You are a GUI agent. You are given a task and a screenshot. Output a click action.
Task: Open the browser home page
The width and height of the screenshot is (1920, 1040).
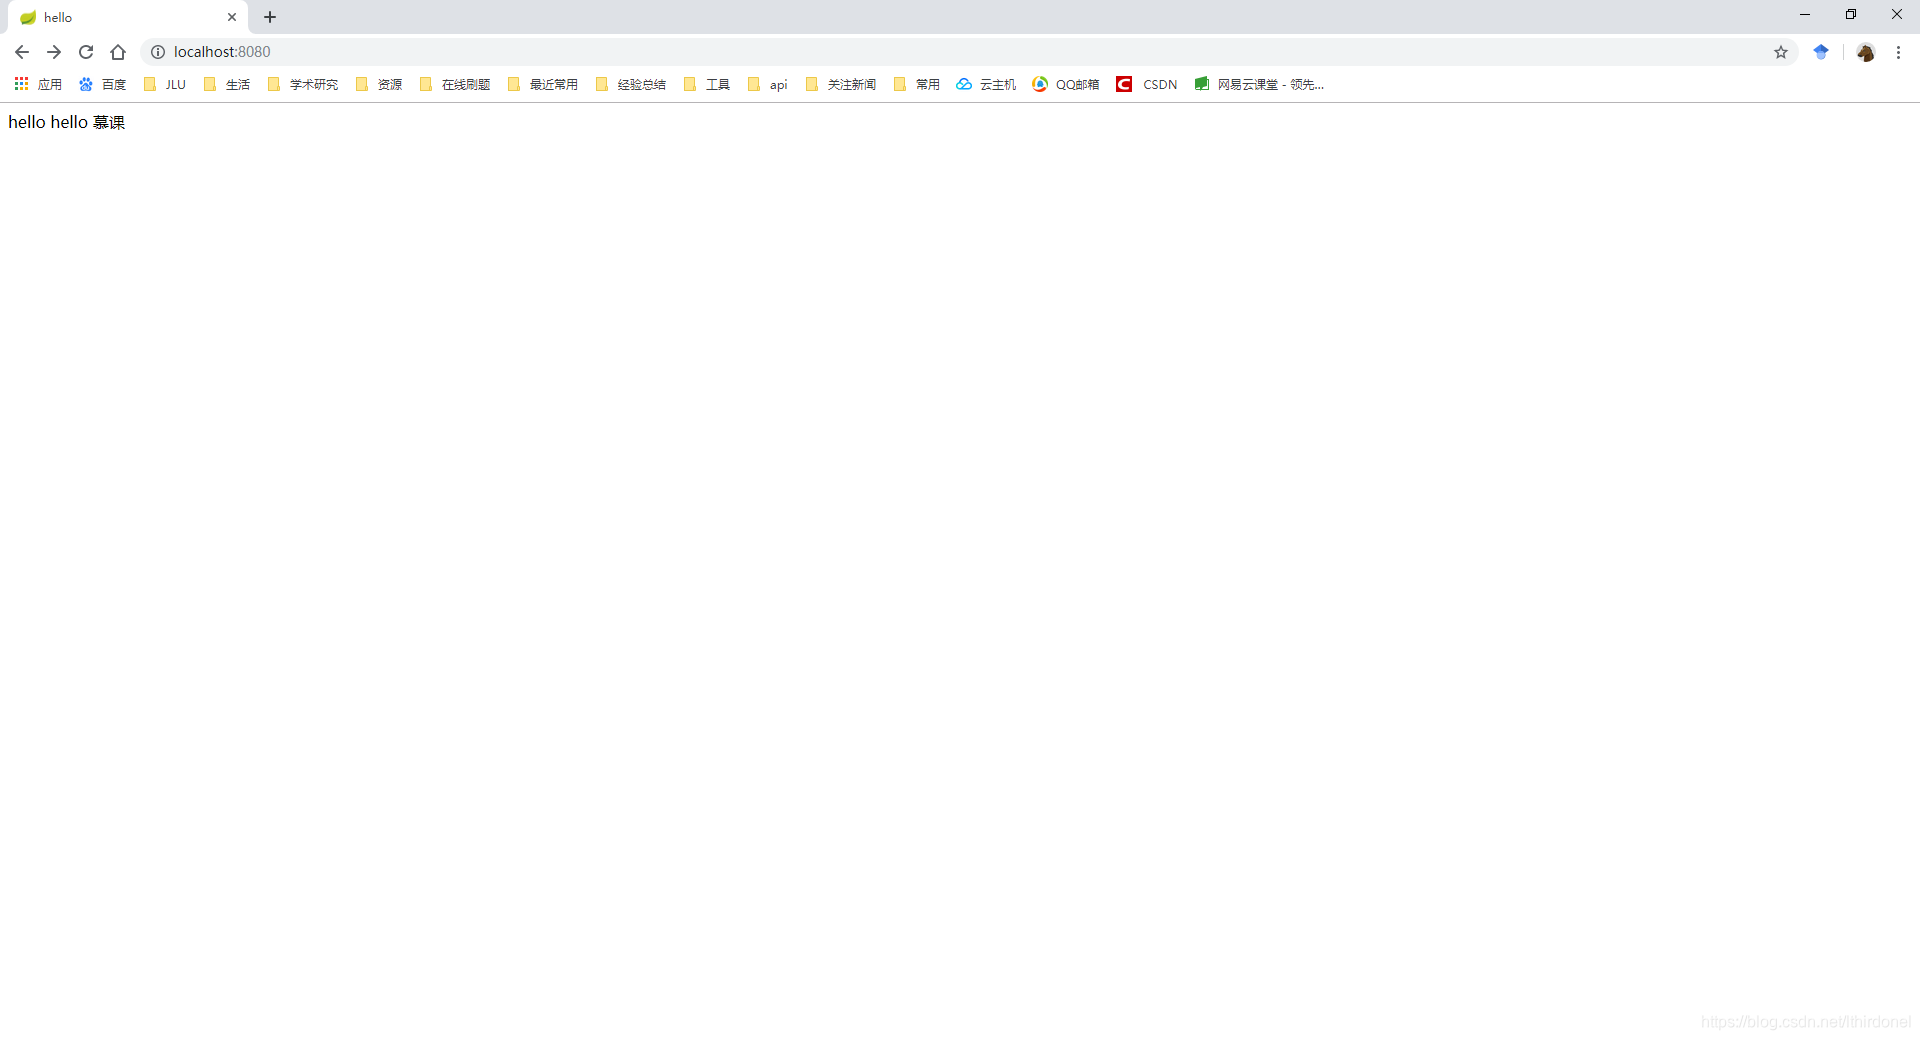pyautogui.click(x=118, y=52)
